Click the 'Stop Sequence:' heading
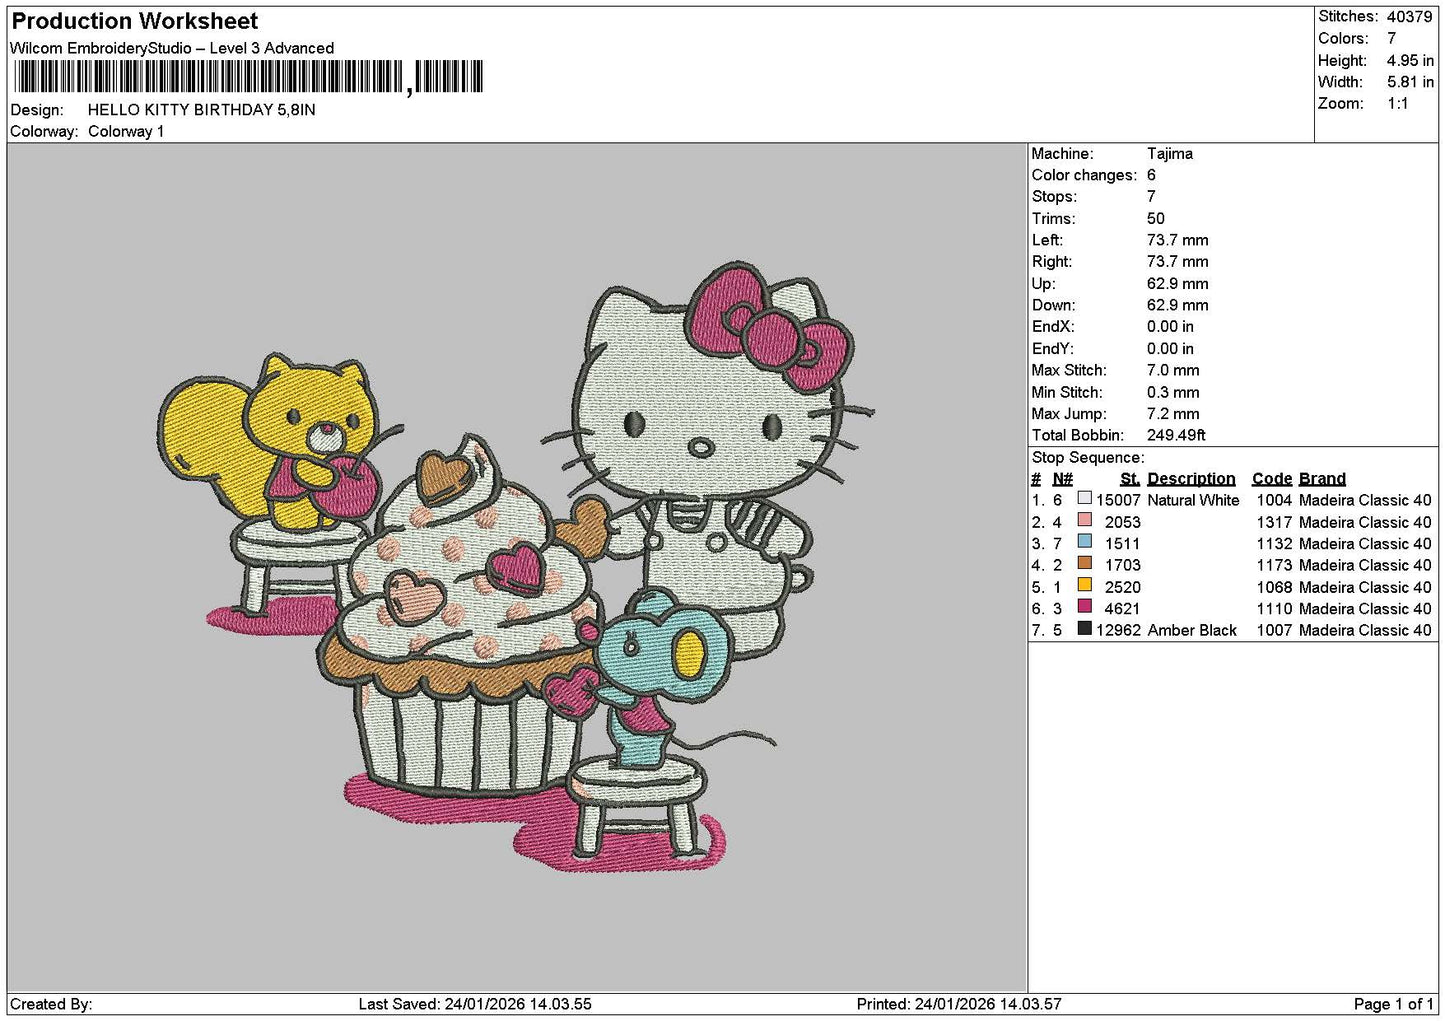 (x=1088, y=458)
